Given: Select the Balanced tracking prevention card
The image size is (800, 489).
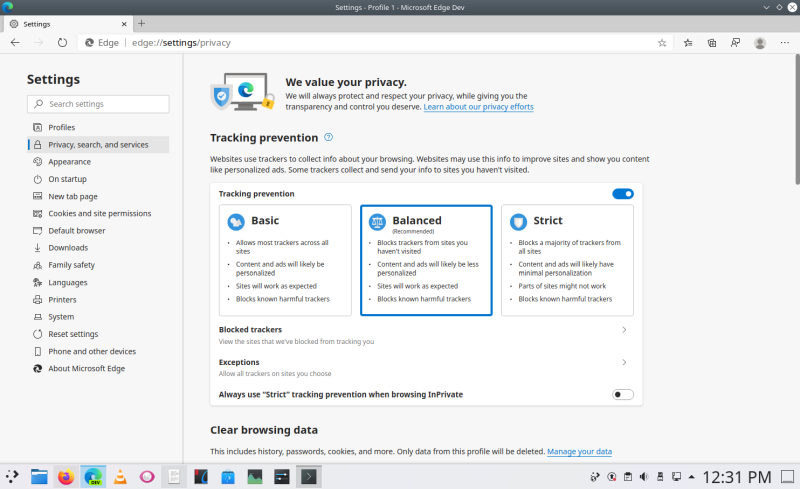Looking at the screenshot, I should point(426,260).
